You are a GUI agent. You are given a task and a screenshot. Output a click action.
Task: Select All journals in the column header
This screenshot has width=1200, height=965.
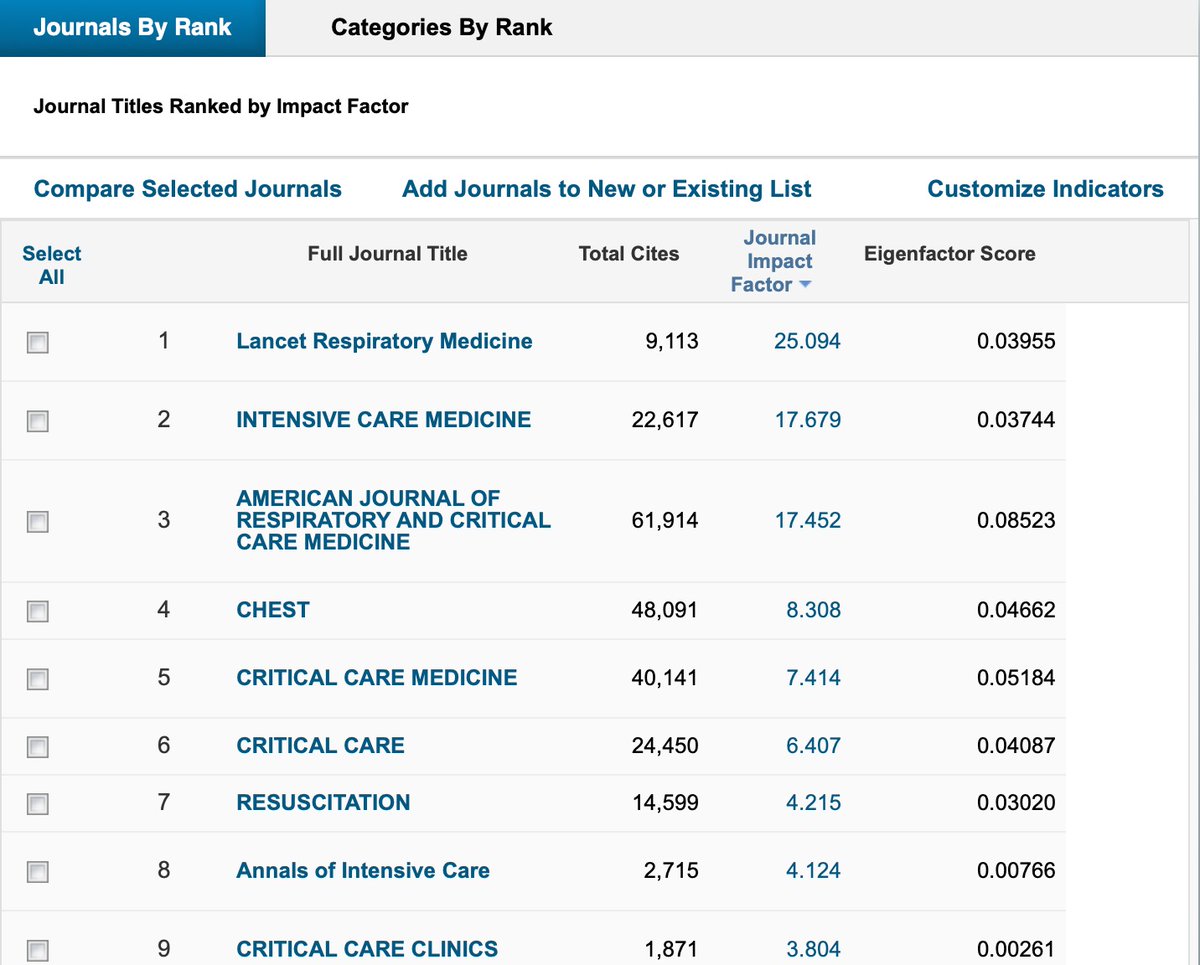pos(52,265)
